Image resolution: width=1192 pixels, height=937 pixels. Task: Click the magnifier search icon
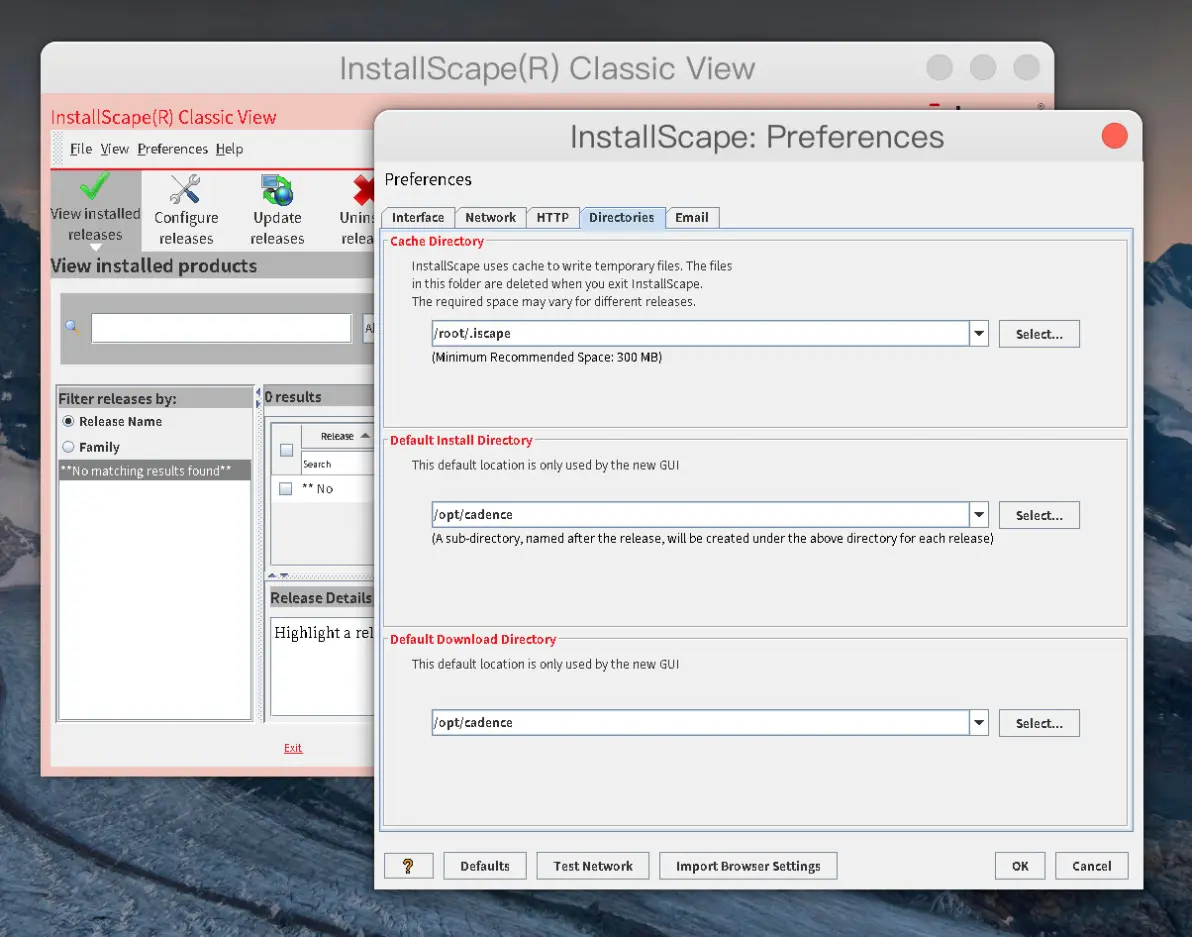pos(72,327)
